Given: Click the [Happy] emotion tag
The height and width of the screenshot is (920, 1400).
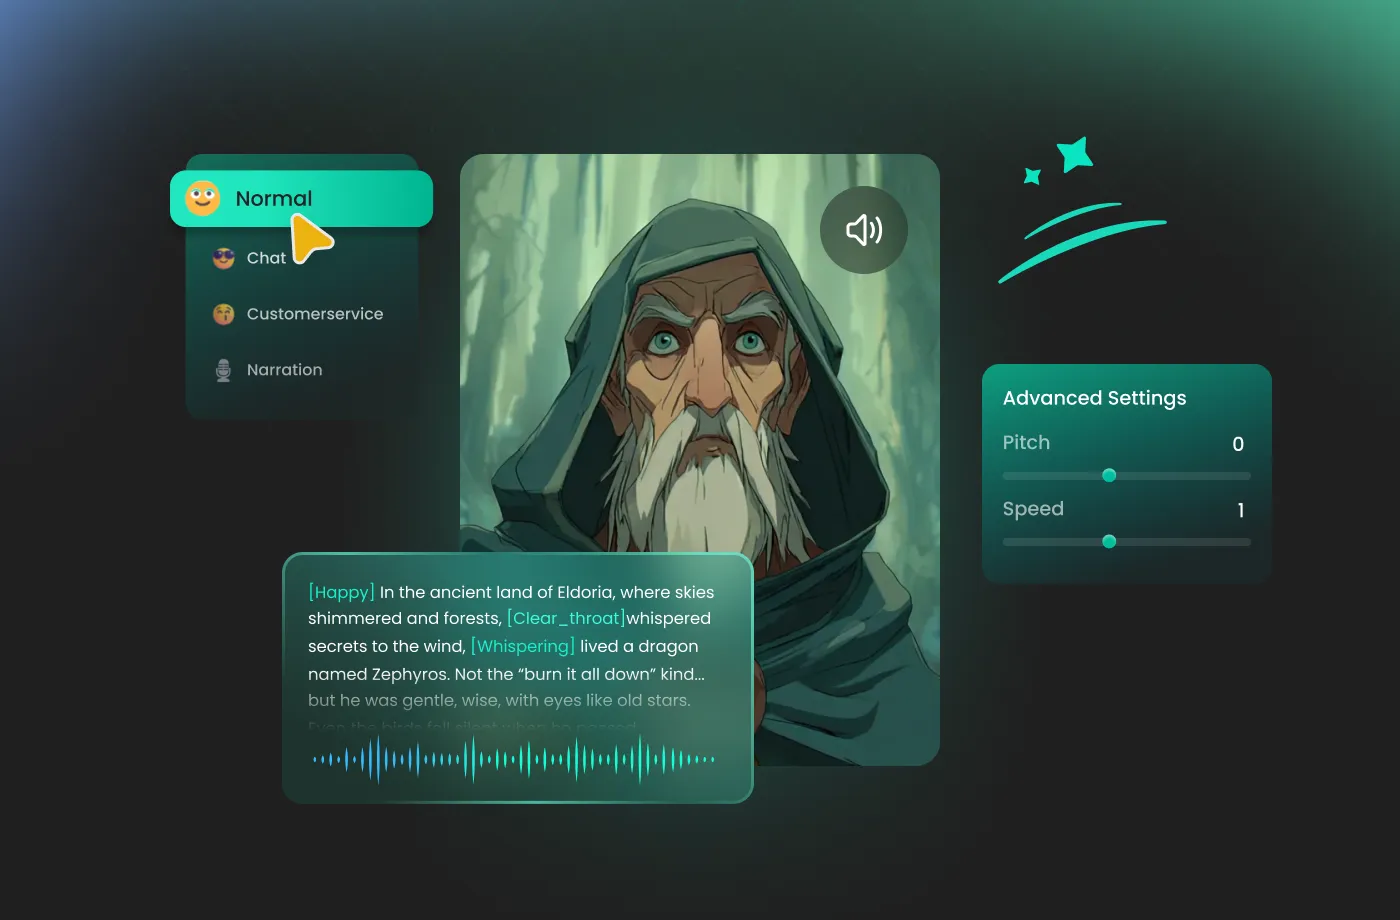Looking at the screenshot, I should click(341, 592).
